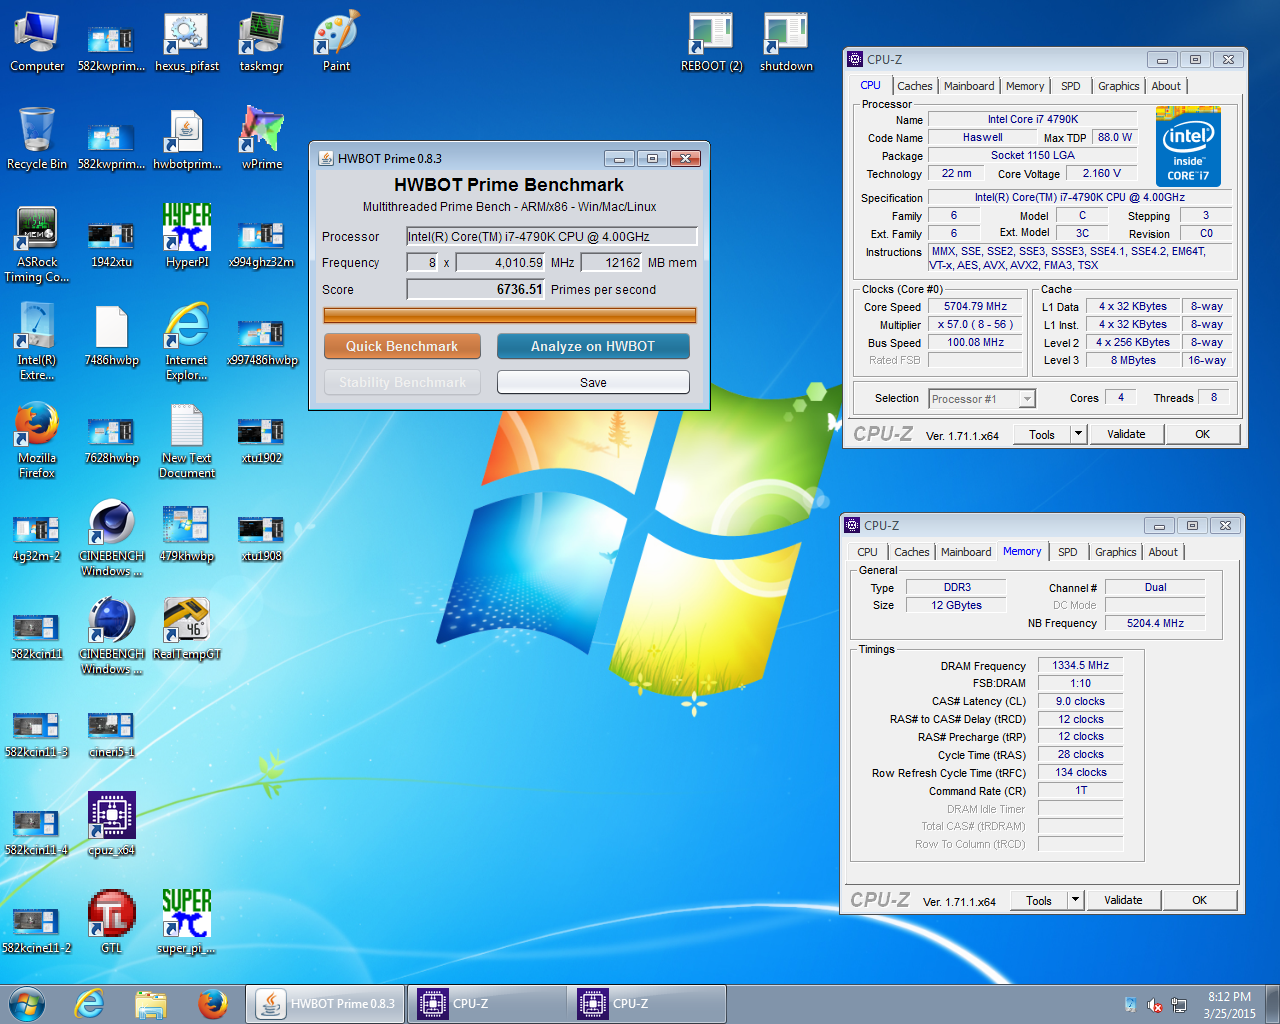Screen dimensions: 1280x1024
Task: Open hexus_pifast desktop shortcut
Action: click(187, 42)
